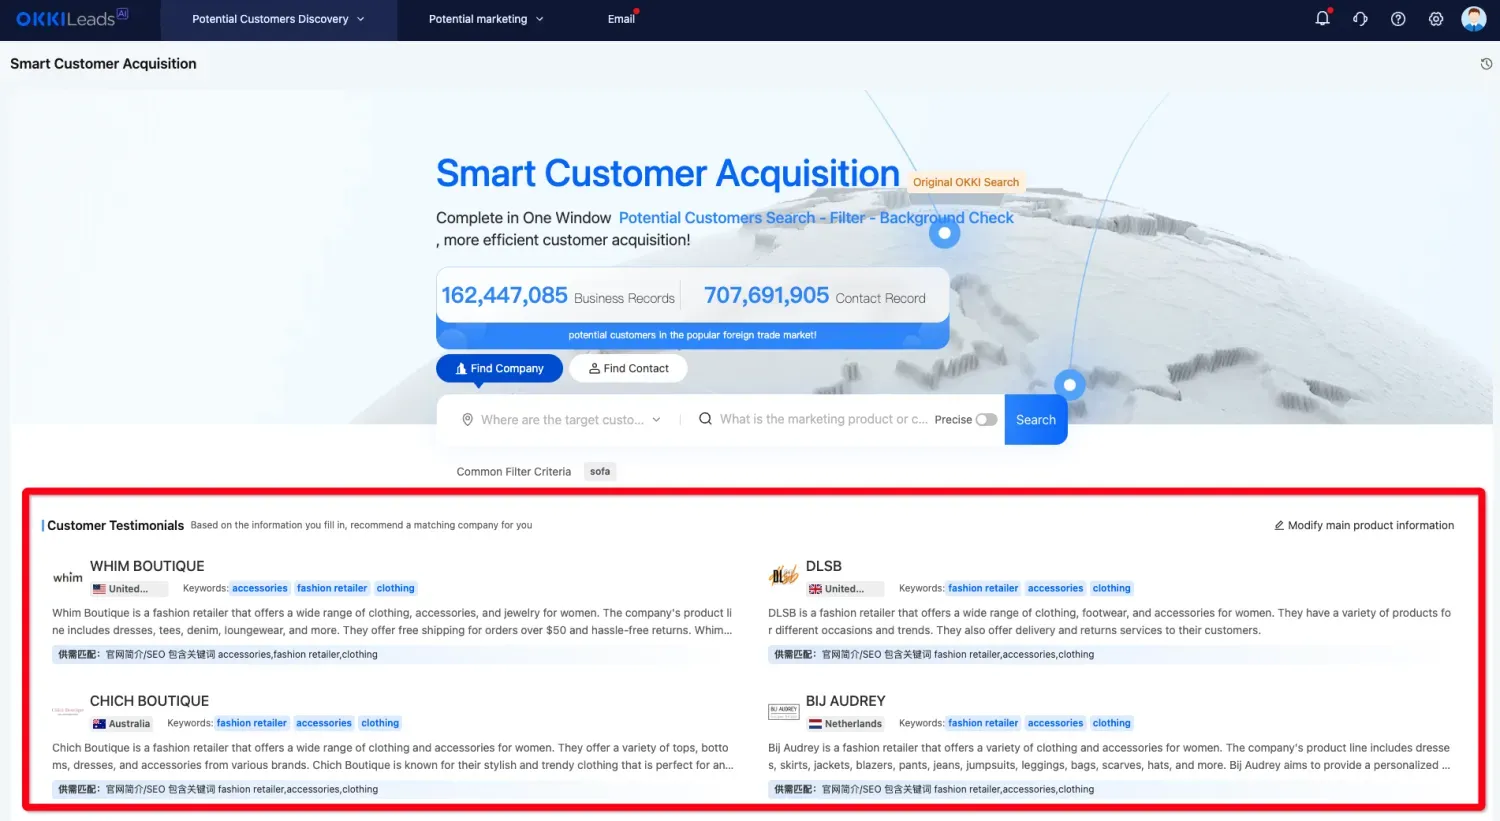Select the Find Contact tab
This screenshot has width=1500, height=821.
coord(629,368)
